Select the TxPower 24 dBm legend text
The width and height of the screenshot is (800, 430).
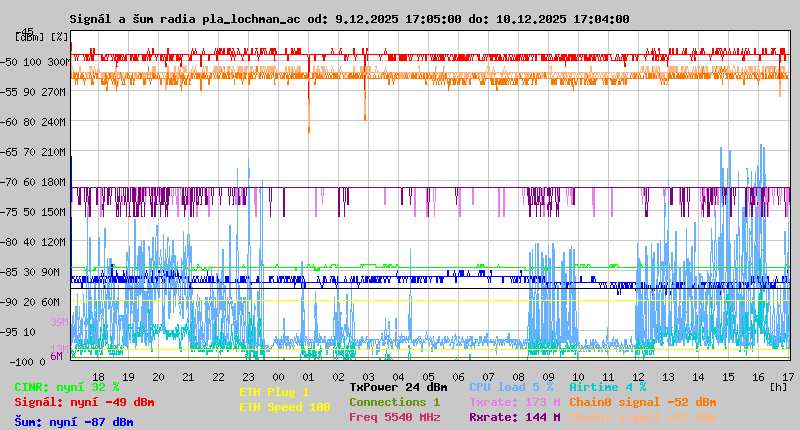(x=398, y=387)
